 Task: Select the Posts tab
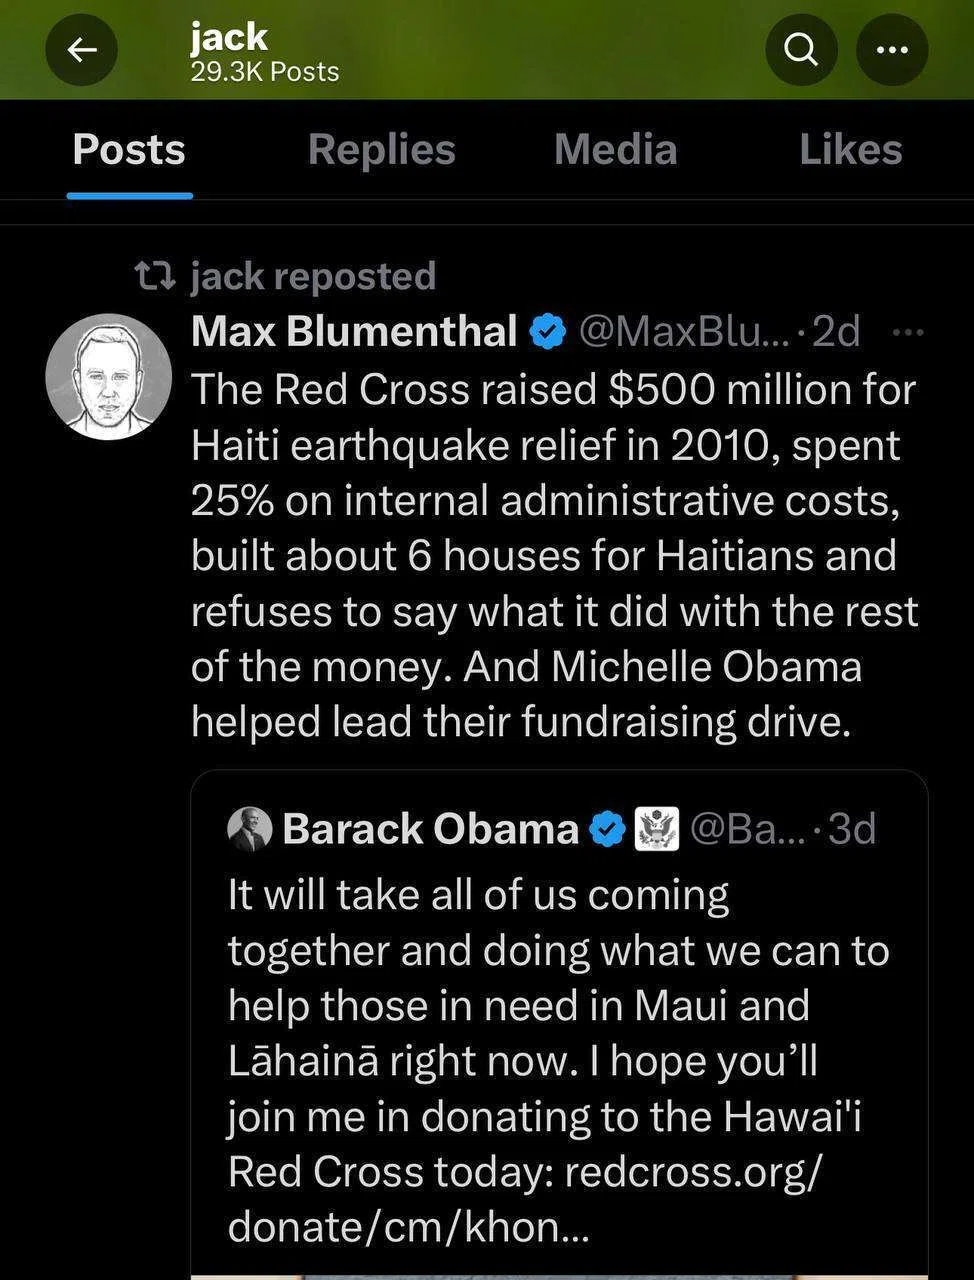pyautogui.click(x=129, y=150)
